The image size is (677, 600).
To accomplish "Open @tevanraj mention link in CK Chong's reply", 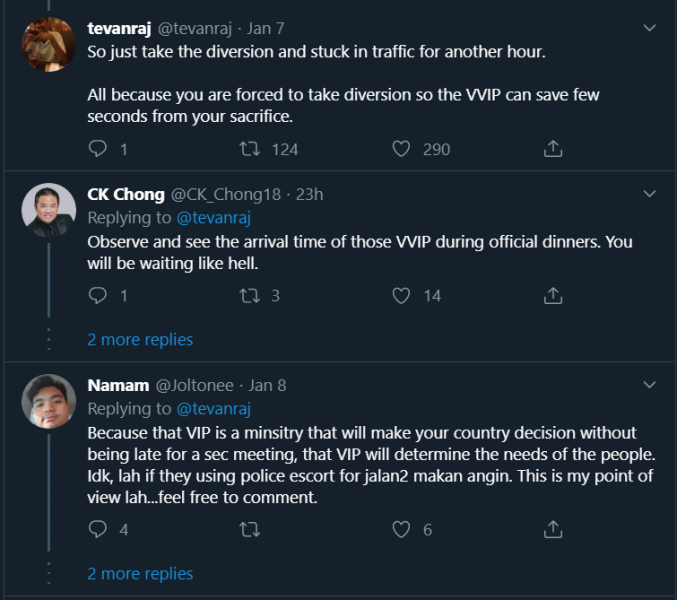I will pos(213,218).
